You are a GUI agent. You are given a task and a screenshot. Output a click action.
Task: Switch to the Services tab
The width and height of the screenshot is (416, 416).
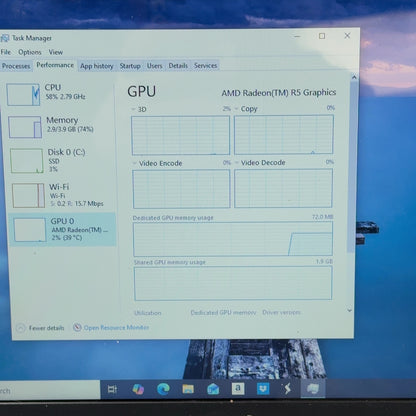pos(206,66)
